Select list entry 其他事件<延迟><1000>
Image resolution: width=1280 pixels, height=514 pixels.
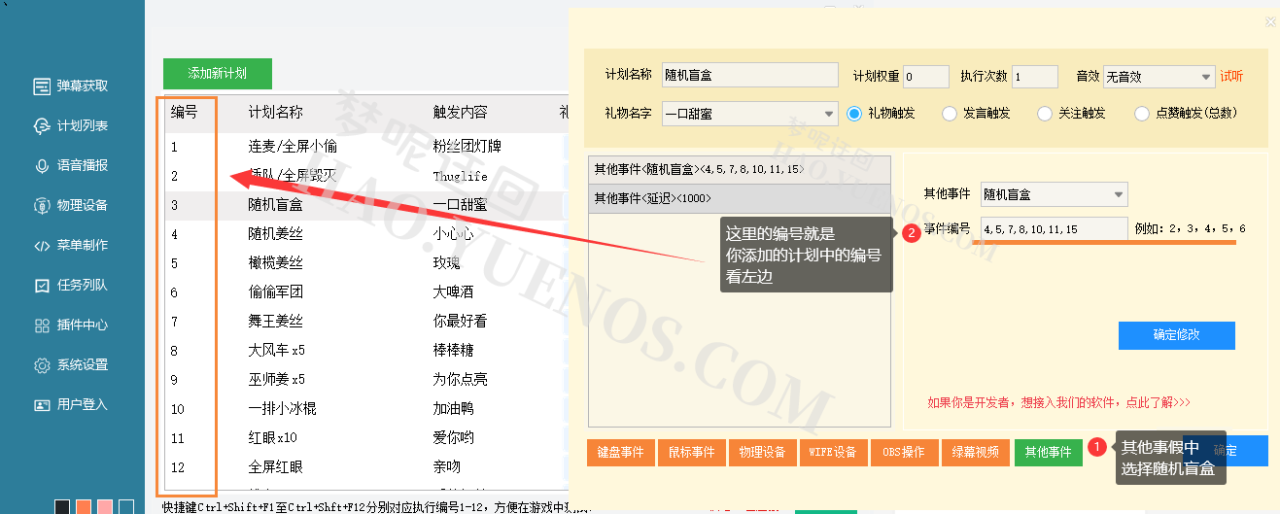(739, 198)
